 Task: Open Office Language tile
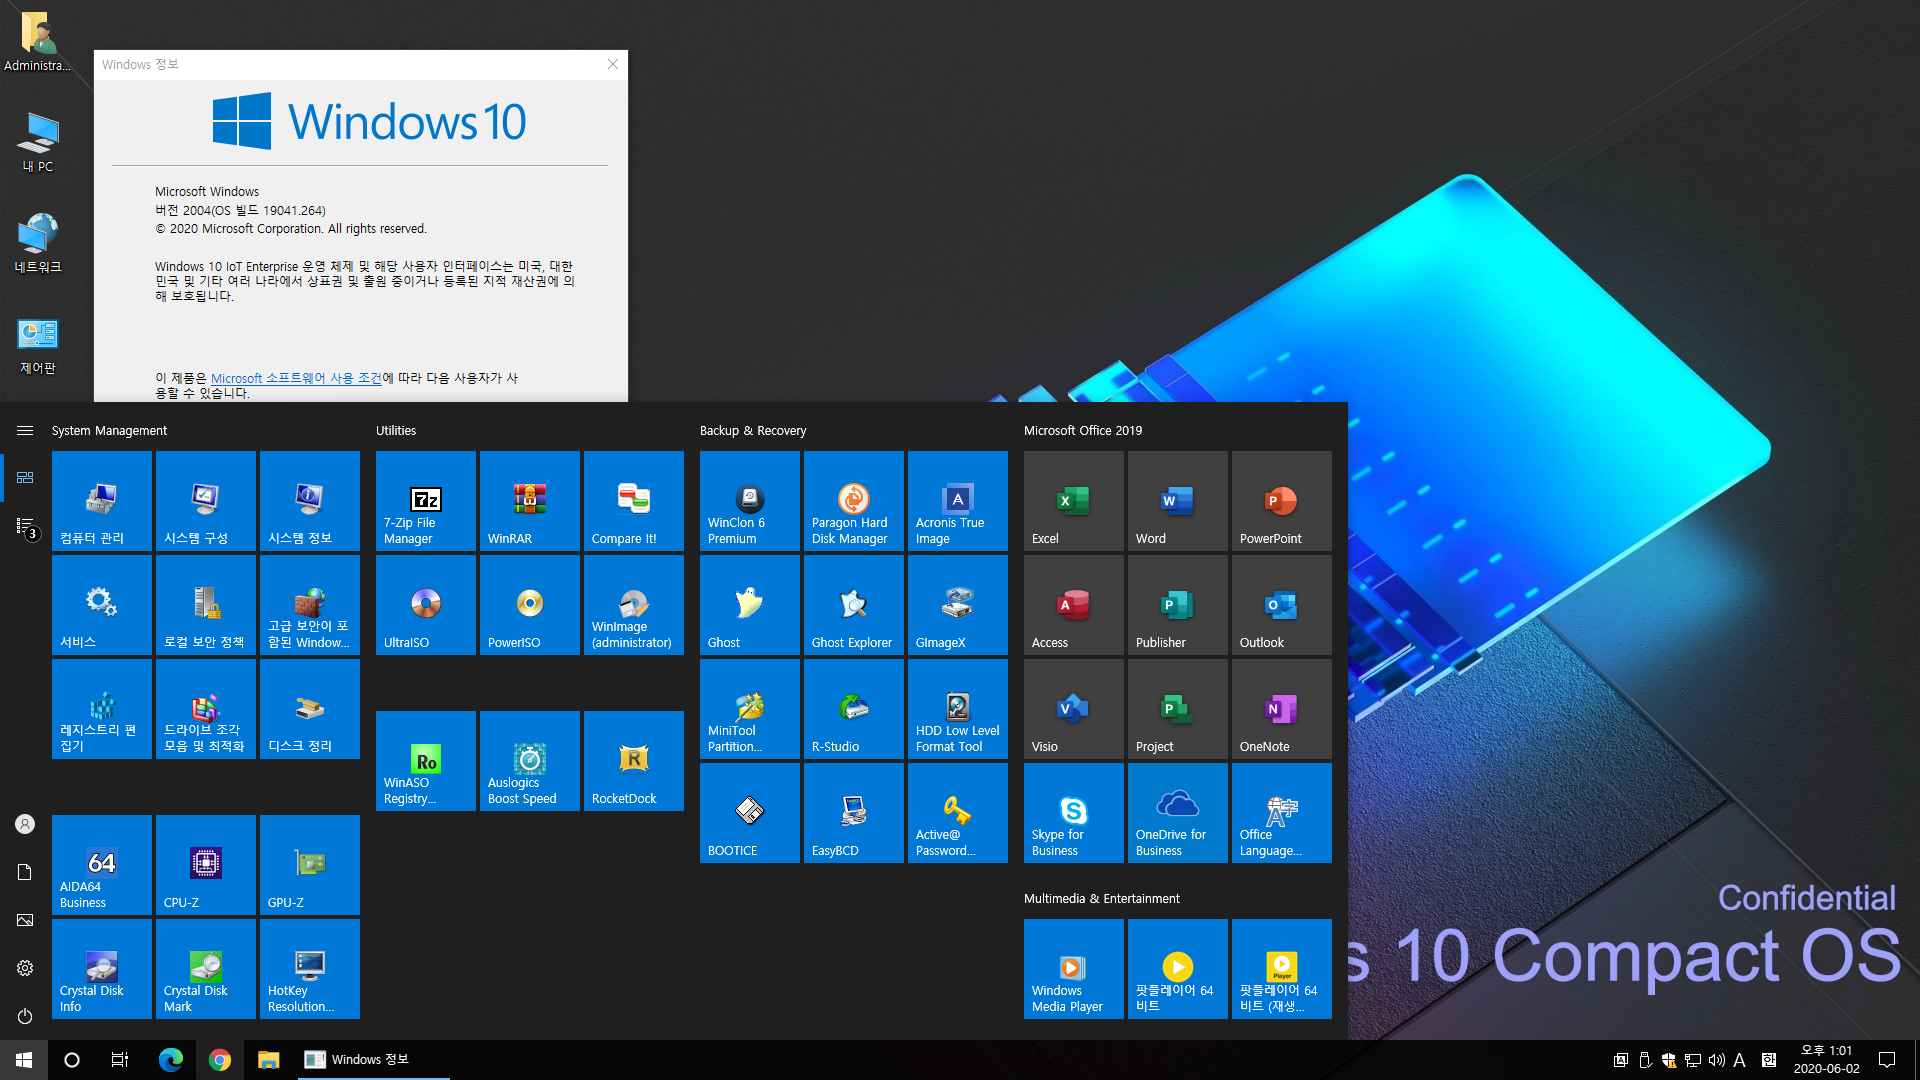1282,813
